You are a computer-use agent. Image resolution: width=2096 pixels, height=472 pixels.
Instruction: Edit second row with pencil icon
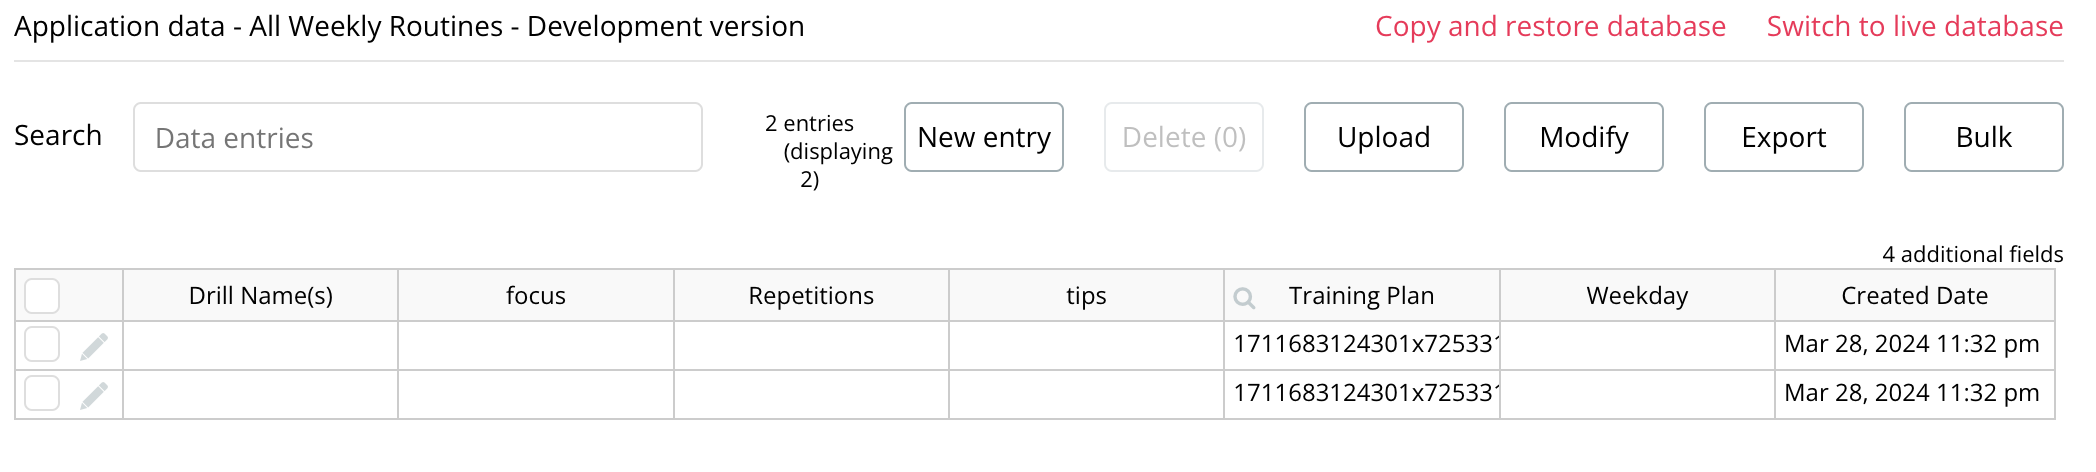click(94, 395)
